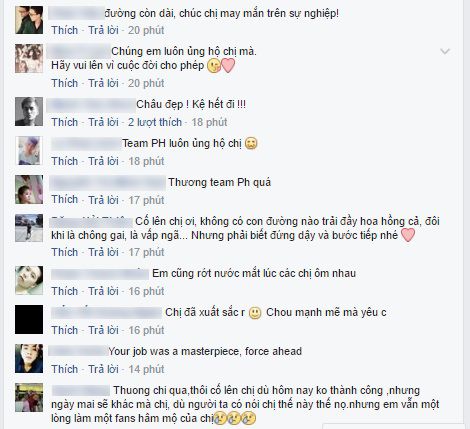The image size is (470, 429).
Task: Reply to the "Chị đã xuất sắc" comment
Action: tap(103, 330)
